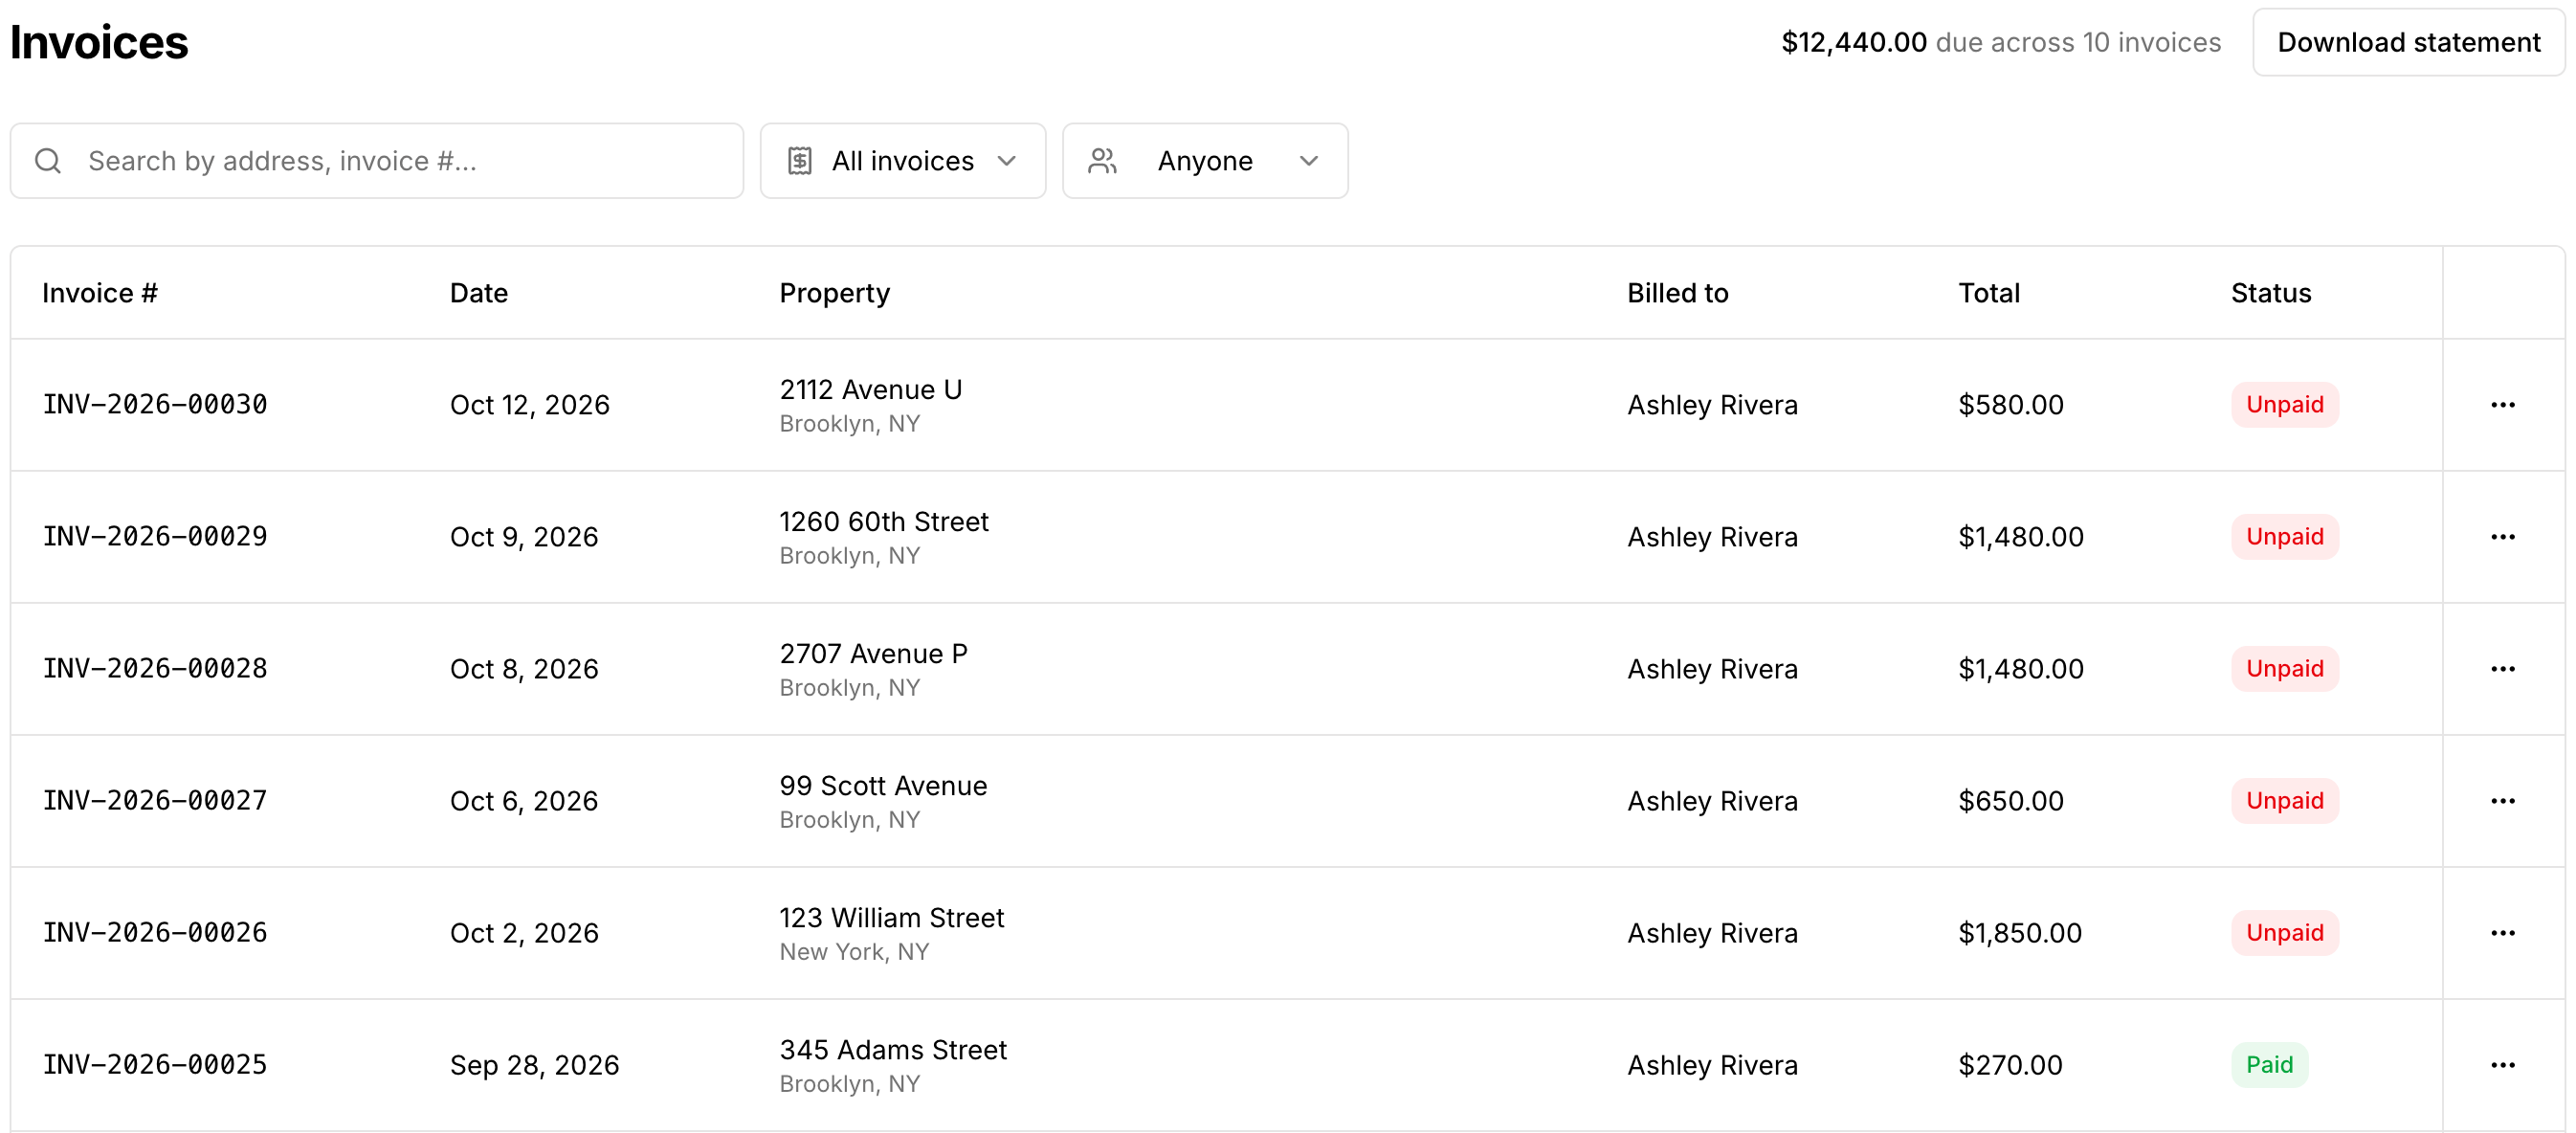Click the 2707 Avenue P property
Viewport: 2576px width, 1133px height.
(x=874, y=654)
